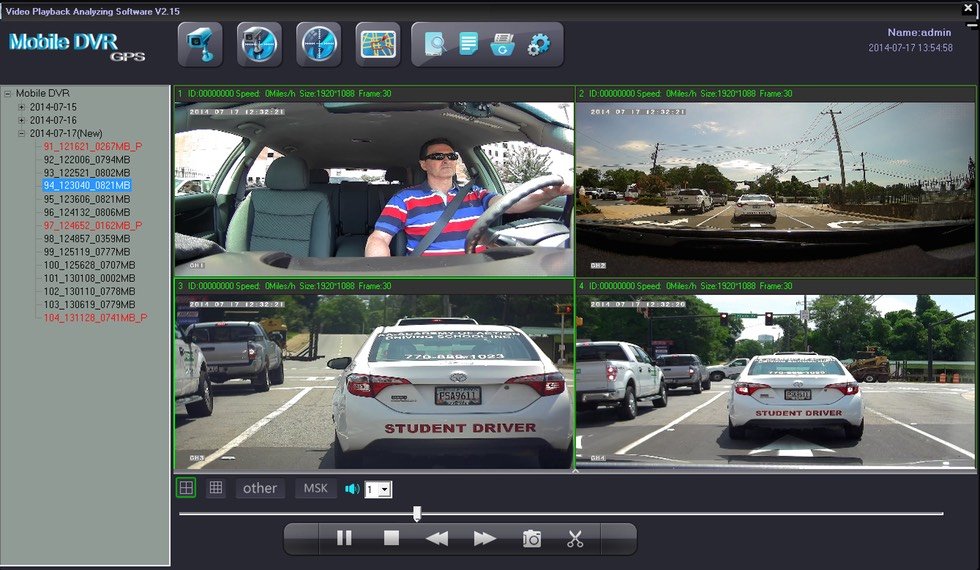The height and width of the screenshot is (570, 980).
Task: Click the playback progress slider handle
Action: [417, 513]
